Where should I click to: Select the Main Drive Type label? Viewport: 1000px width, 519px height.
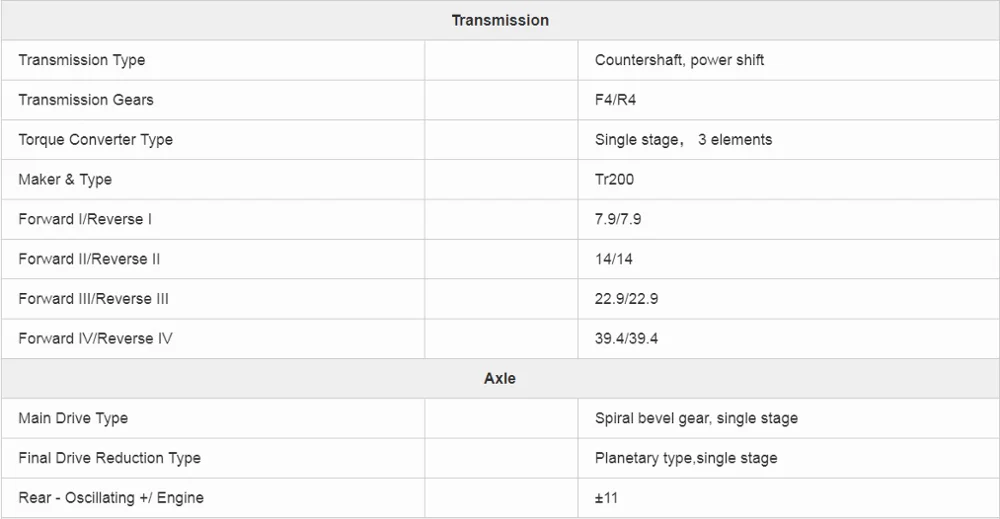point(73,418)
